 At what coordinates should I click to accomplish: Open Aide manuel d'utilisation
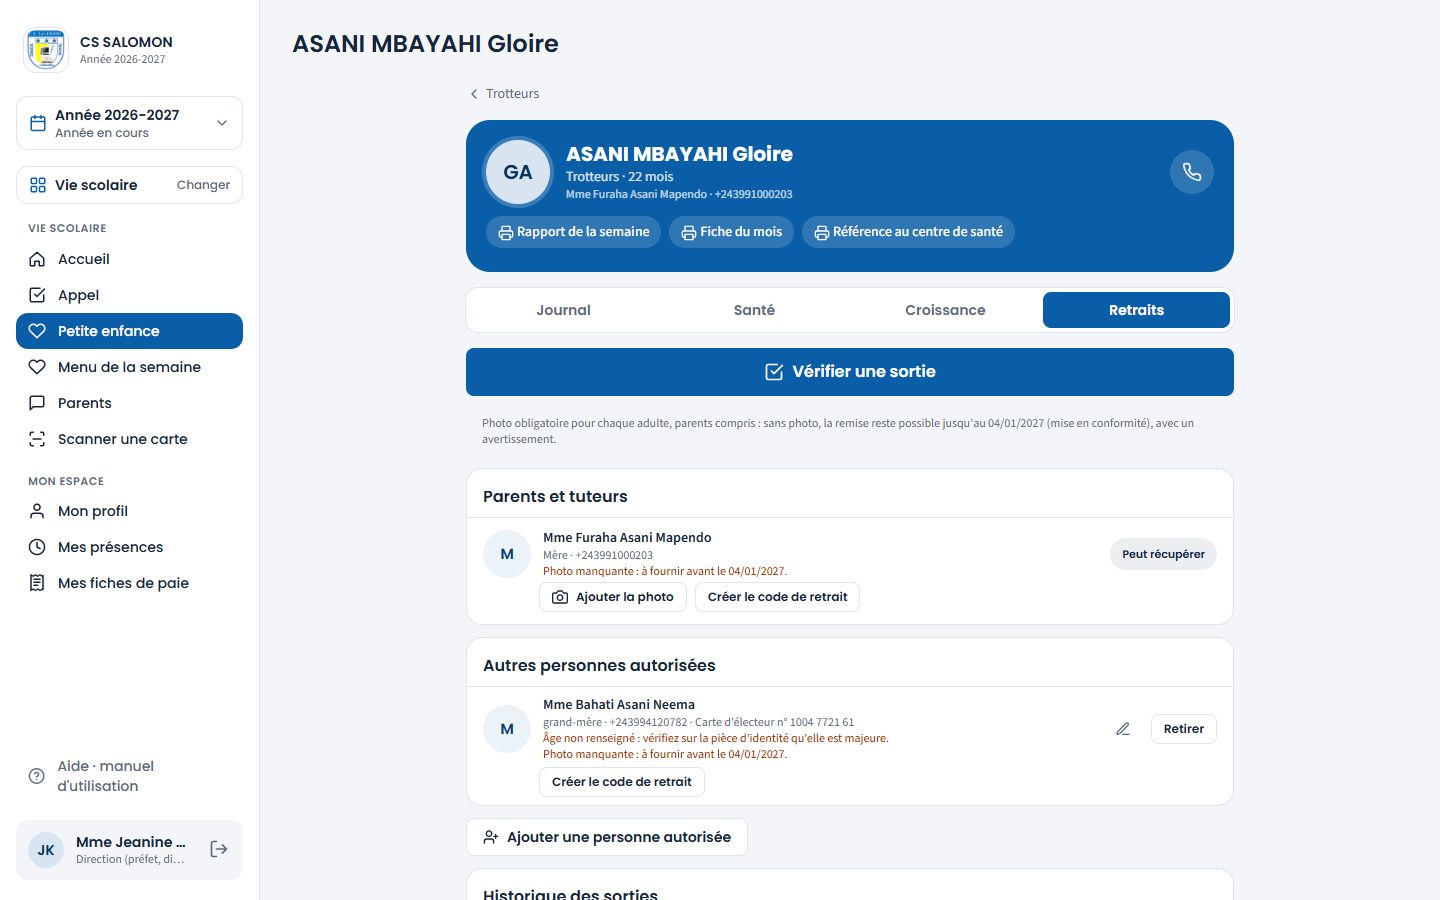tap(129, 776)
